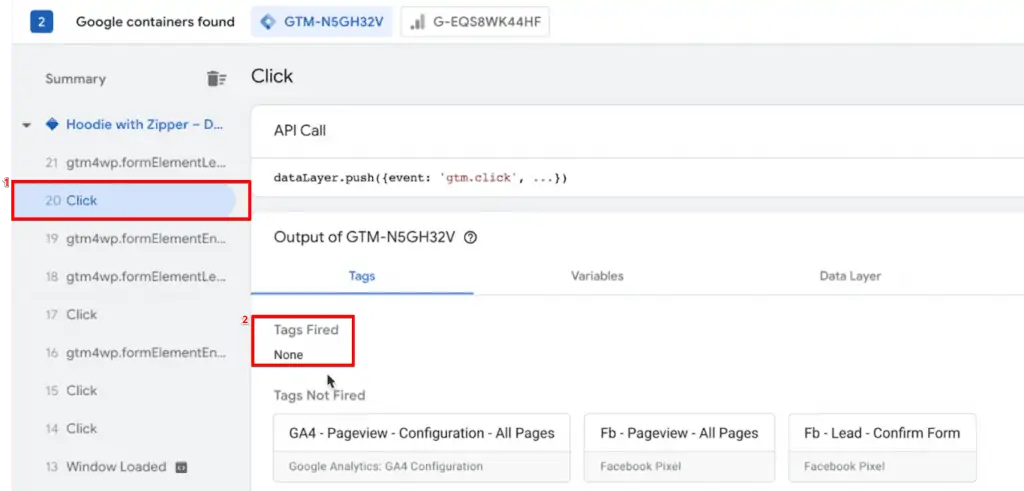
Task: Switch to the Variables tab
Action: coord(597,276)
